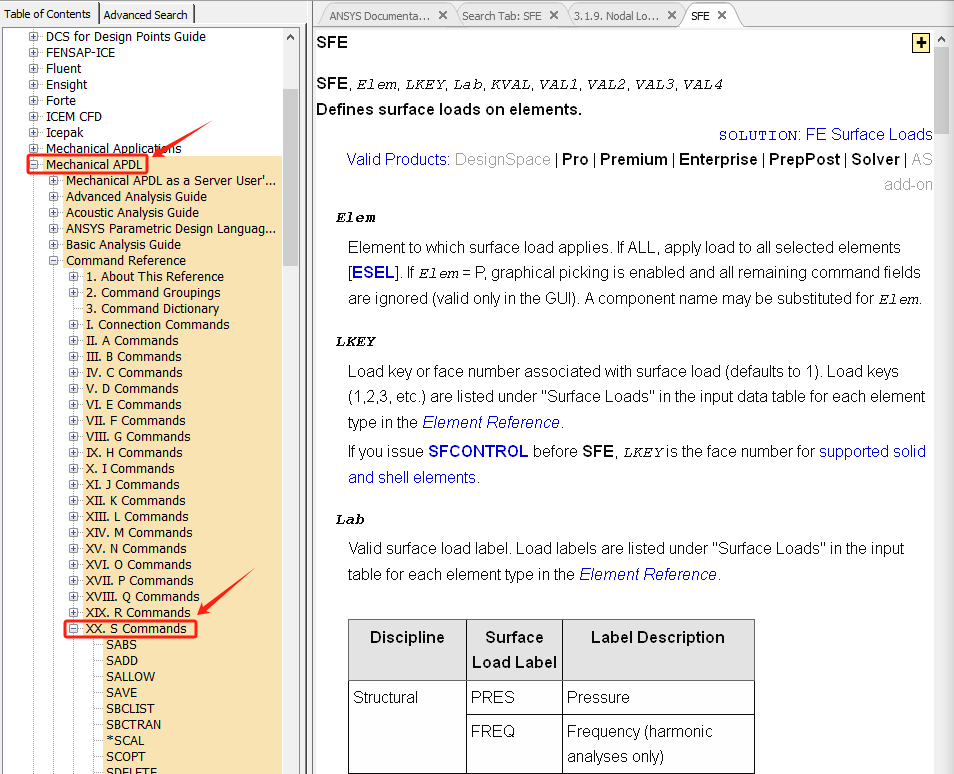Collapse the Command Reference node
Screen dimensions: 954x774
pos(54,260)
